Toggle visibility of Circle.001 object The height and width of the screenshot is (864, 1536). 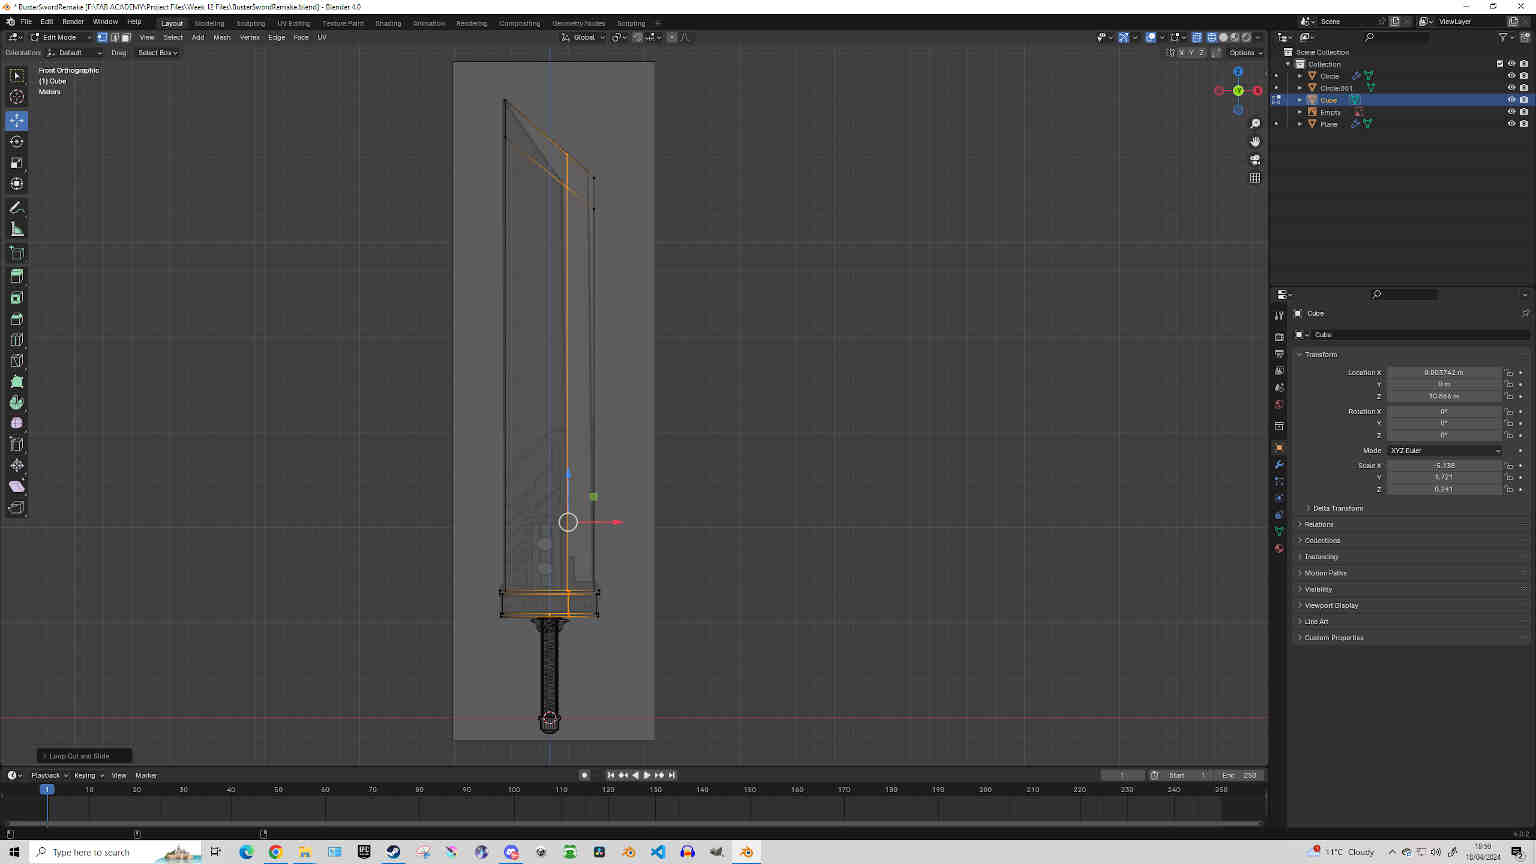click(1511, 88)
